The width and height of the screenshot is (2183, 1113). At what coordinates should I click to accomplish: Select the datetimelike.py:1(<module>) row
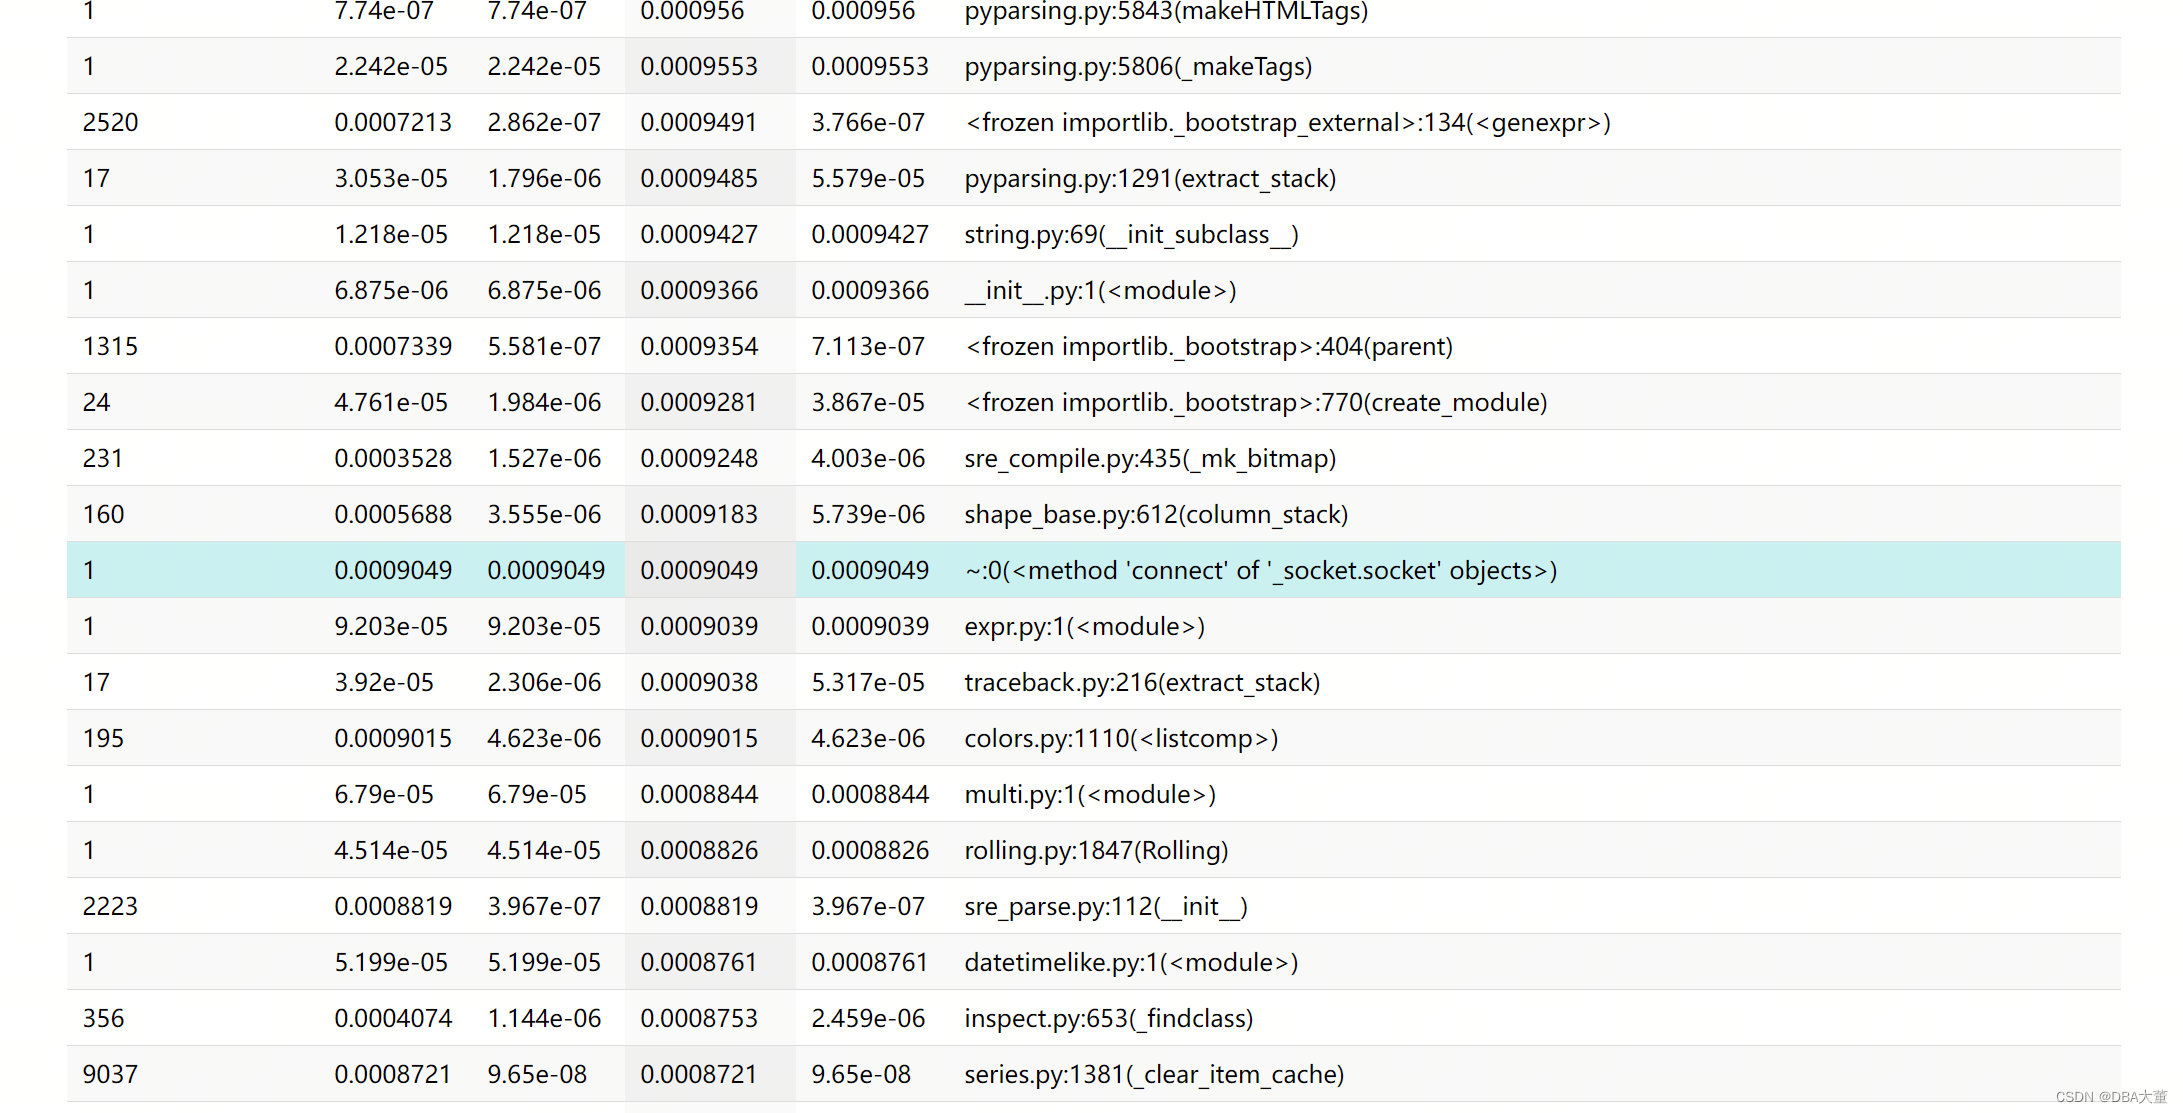coord(1130,962)
